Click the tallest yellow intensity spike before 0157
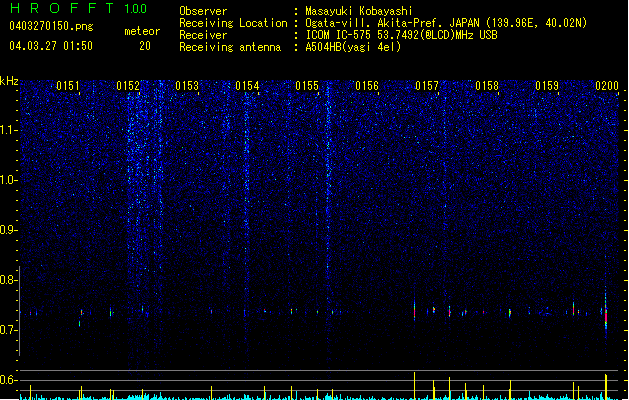Viewport: 629px width, 400px height. pos(414,386)
